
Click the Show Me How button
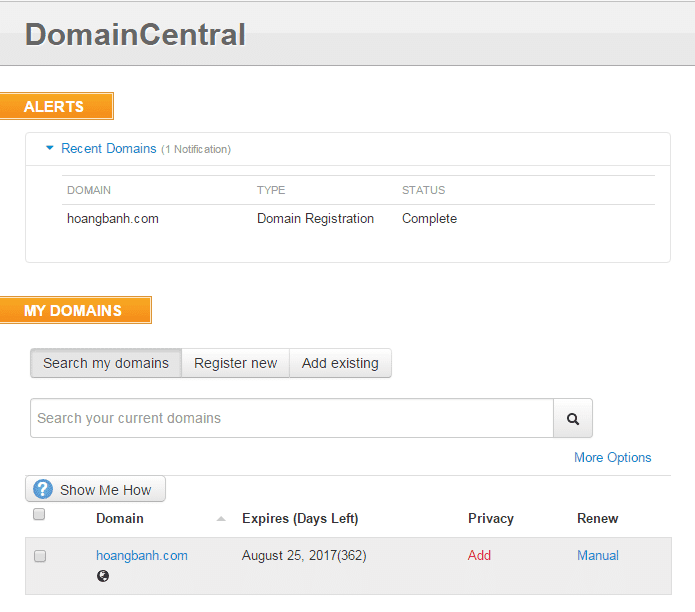click(95, 489)
